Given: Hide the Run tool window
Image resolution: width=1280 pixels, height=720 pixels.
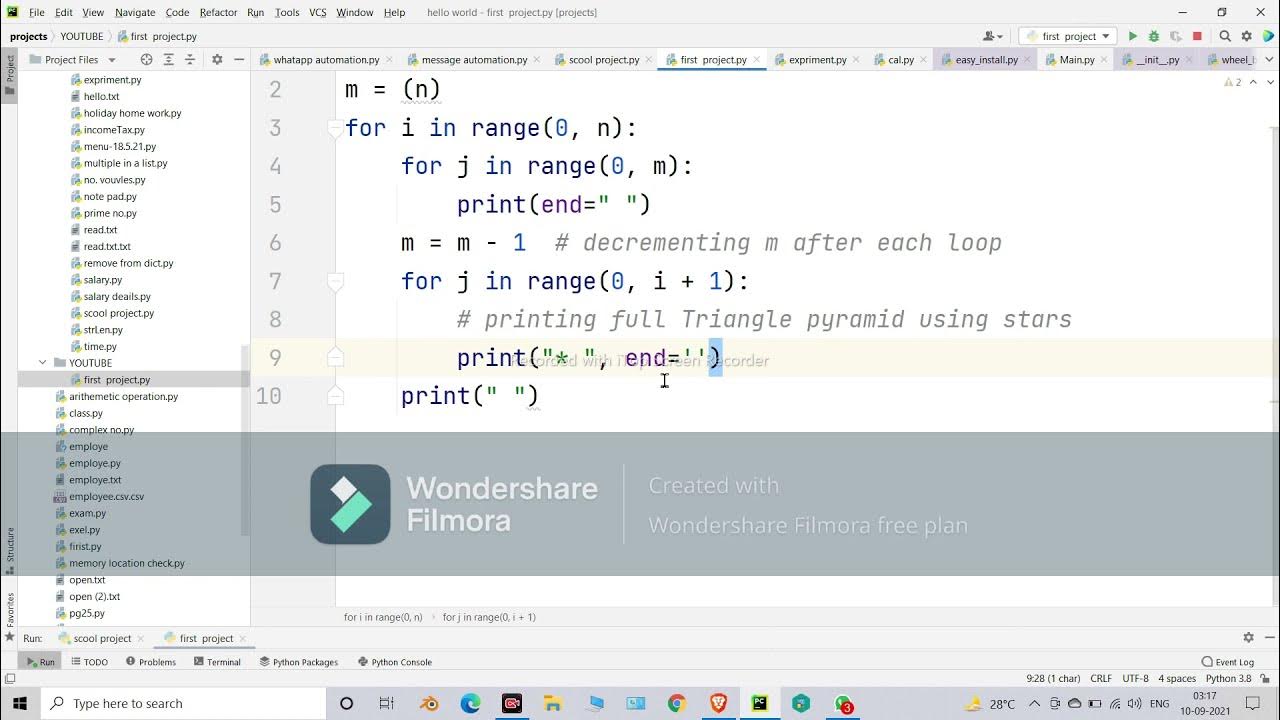Looking at the screenshot, I should [x=1268, y=638].
